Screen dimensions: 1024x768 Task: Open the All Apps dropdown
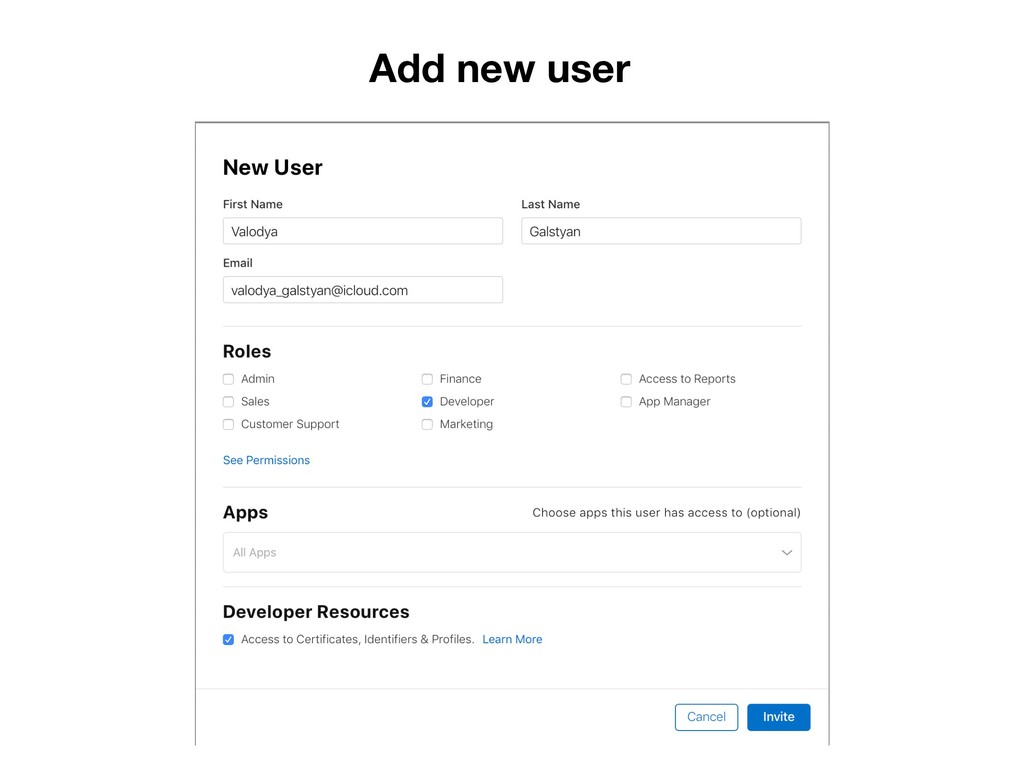coord(512,552)
